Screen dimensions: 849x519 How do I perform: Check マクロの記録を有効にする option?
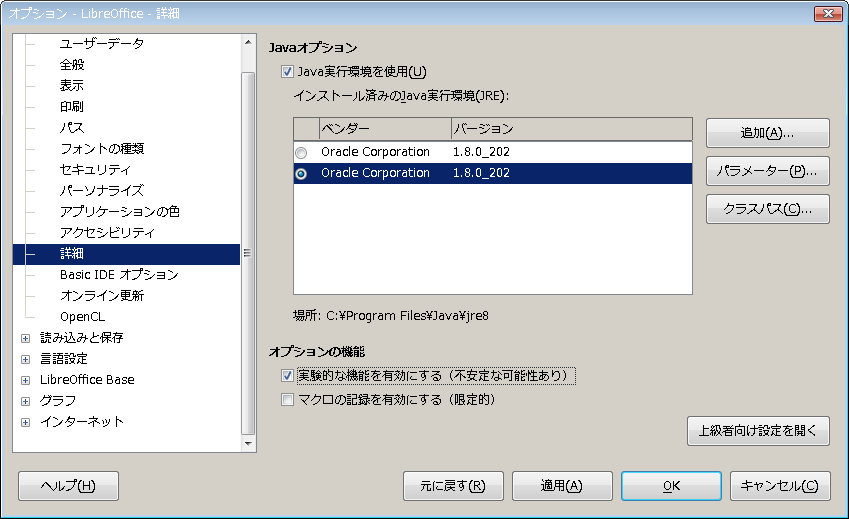[x=287, y=399]
